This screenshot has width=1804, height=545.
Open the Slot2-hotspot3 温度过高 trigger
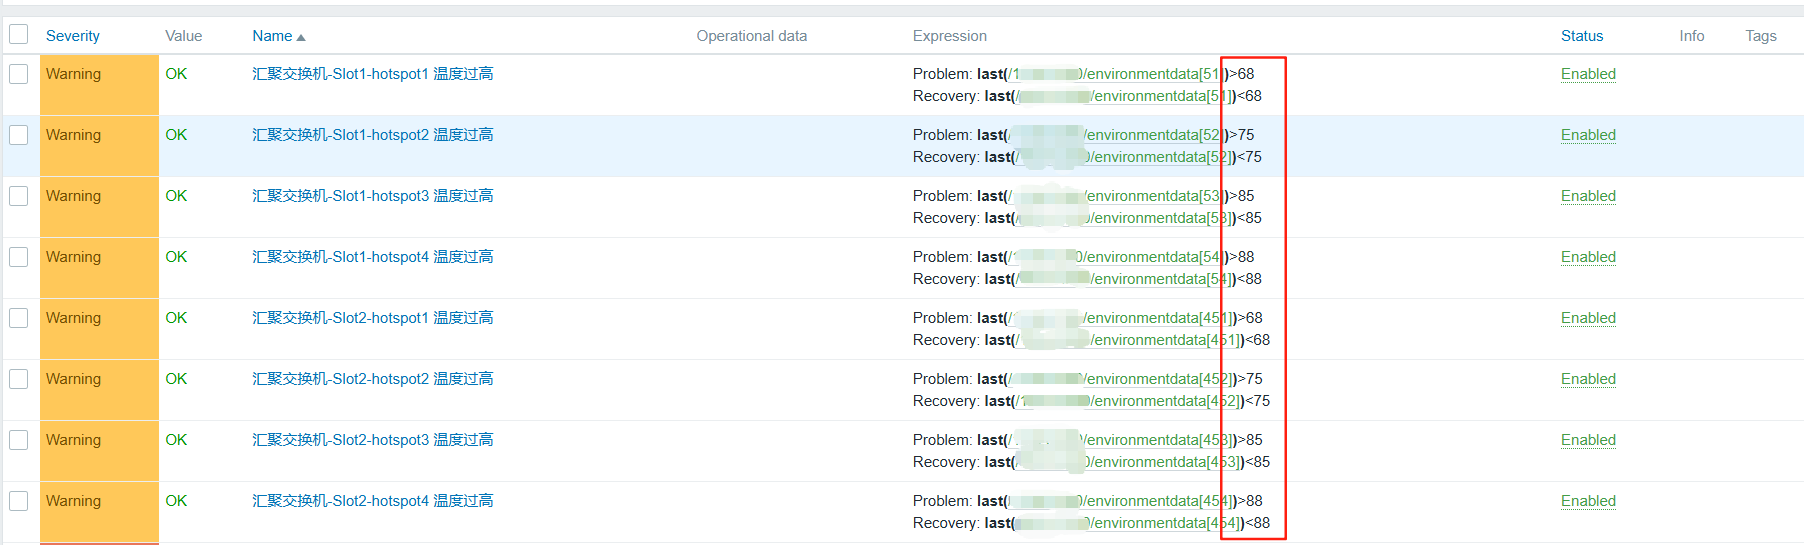tap(372, 440)
